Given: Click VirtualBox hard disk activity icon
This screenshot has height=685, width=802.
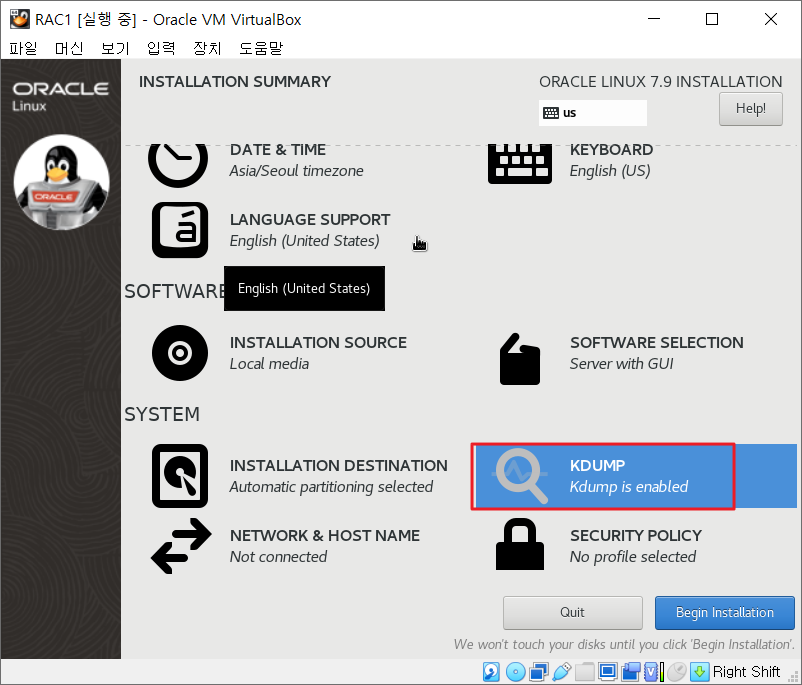Looking at the screenshot, I should click(x=491, y=672).
